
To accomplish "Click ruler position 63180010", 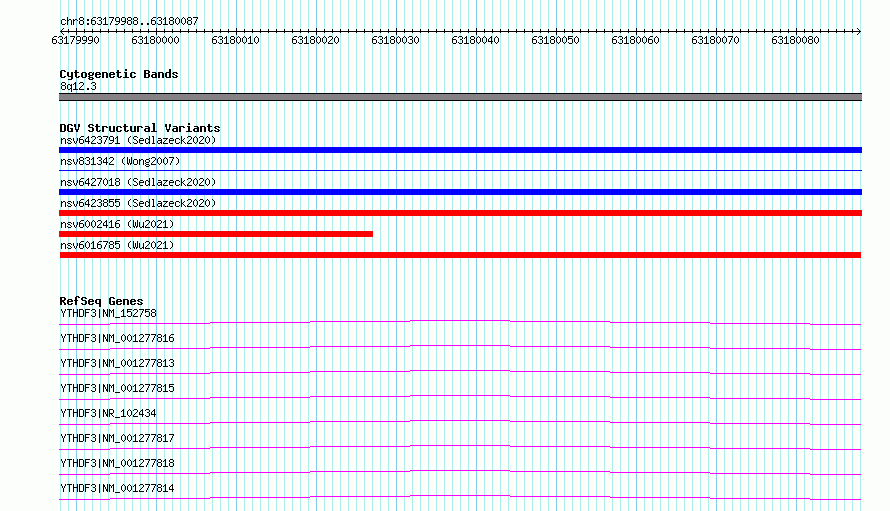I will point(236,40).
